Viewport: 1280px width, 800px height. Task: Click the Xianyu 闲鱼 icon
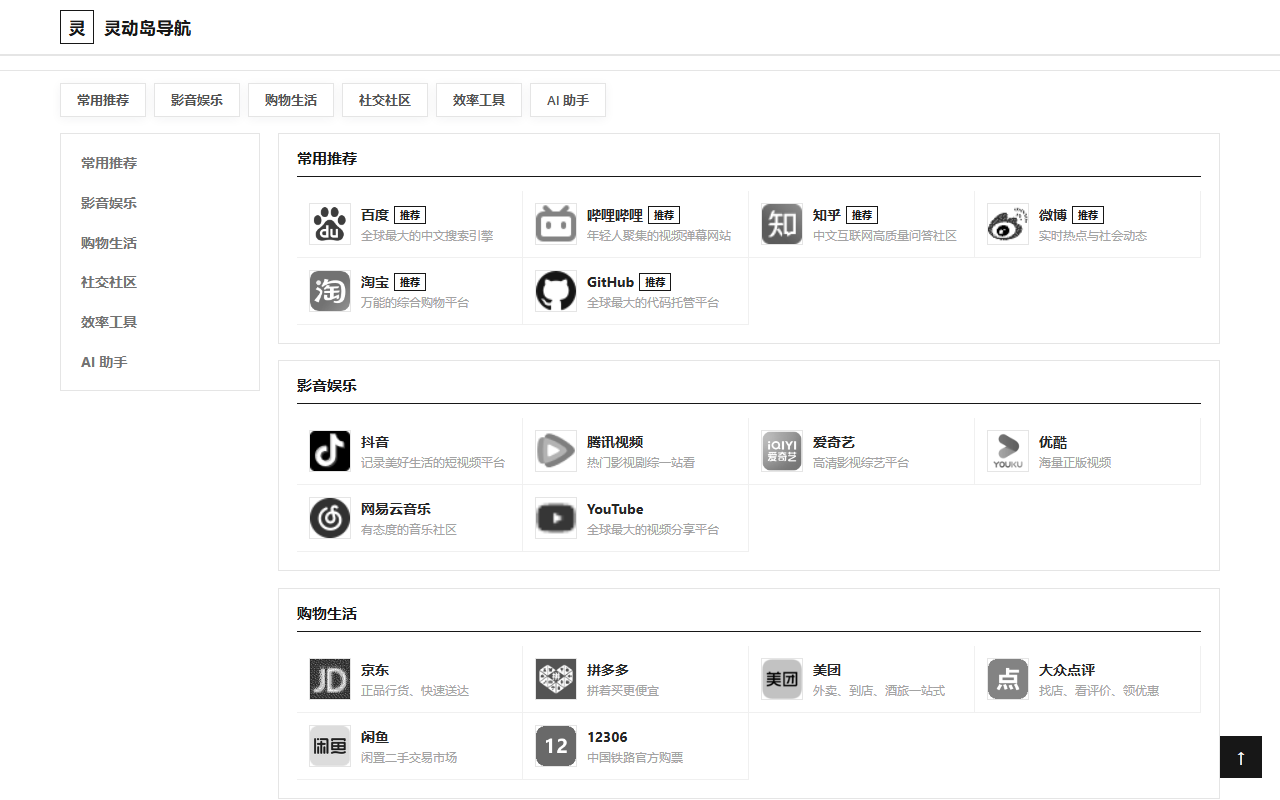(x=330, y=746)
